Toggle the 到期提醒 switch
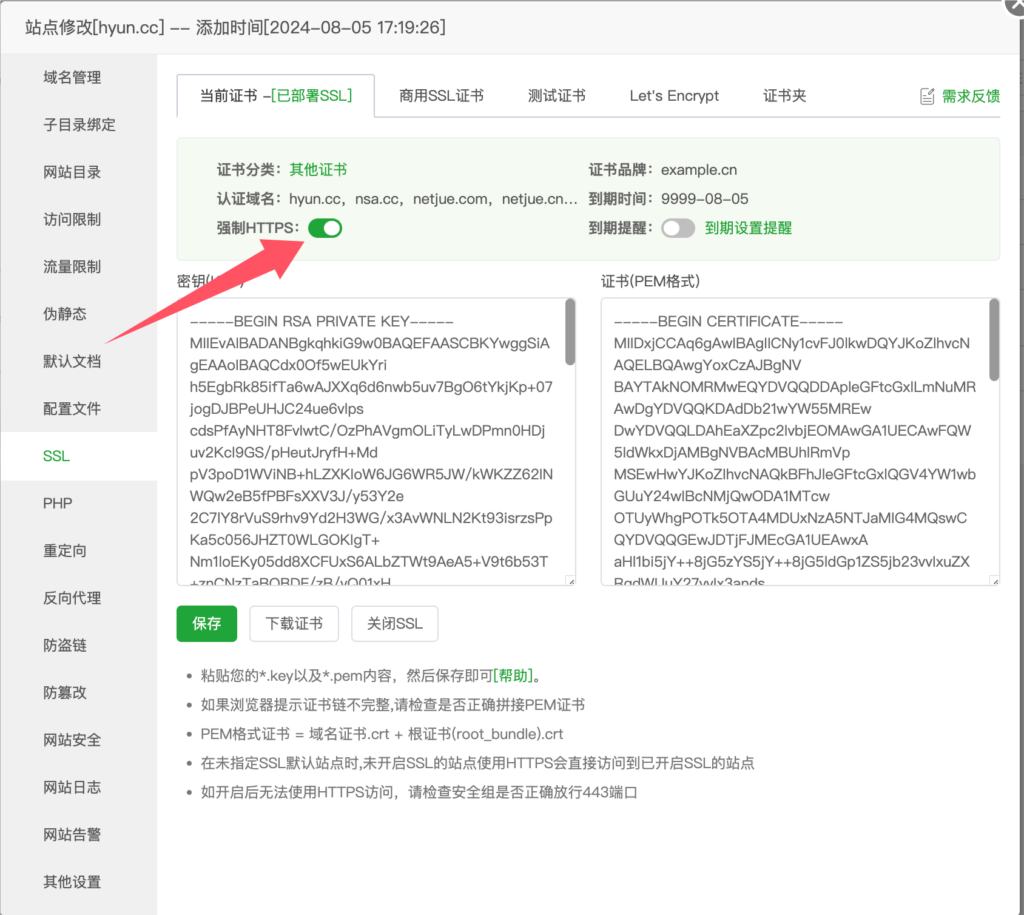 (678, 228)
